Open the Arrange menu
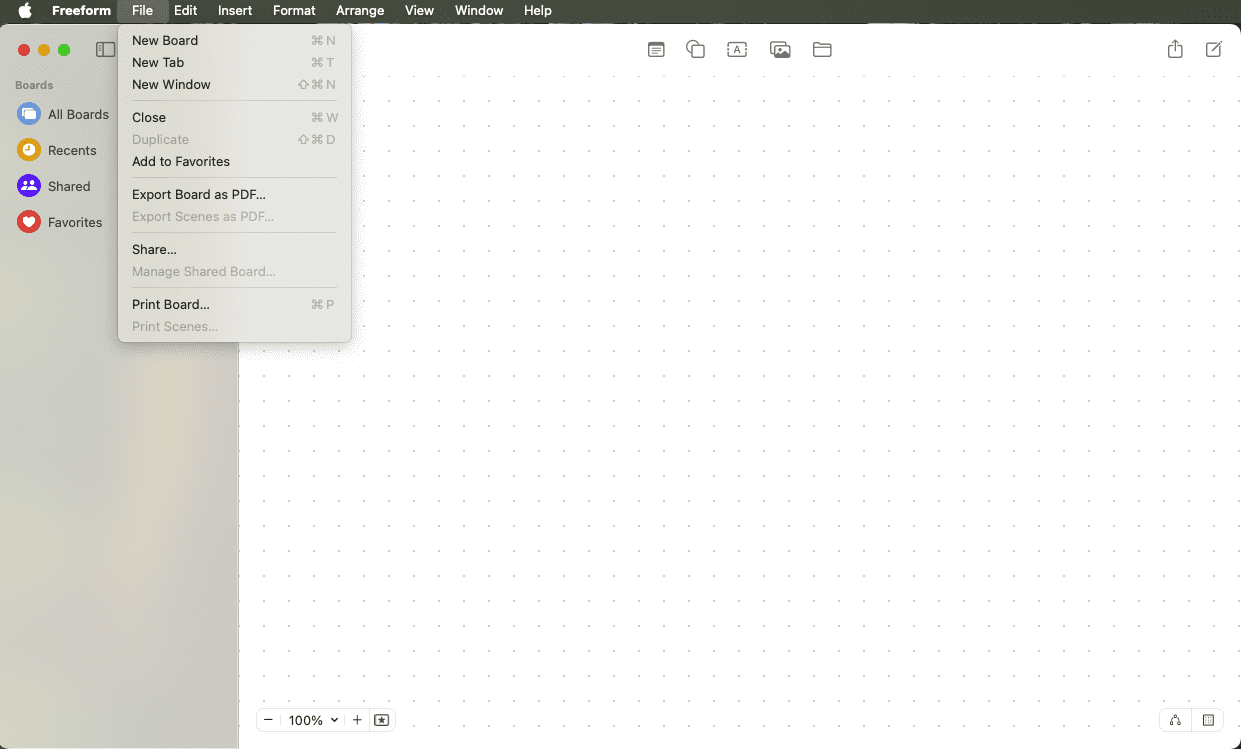 [x=360, y=10]
